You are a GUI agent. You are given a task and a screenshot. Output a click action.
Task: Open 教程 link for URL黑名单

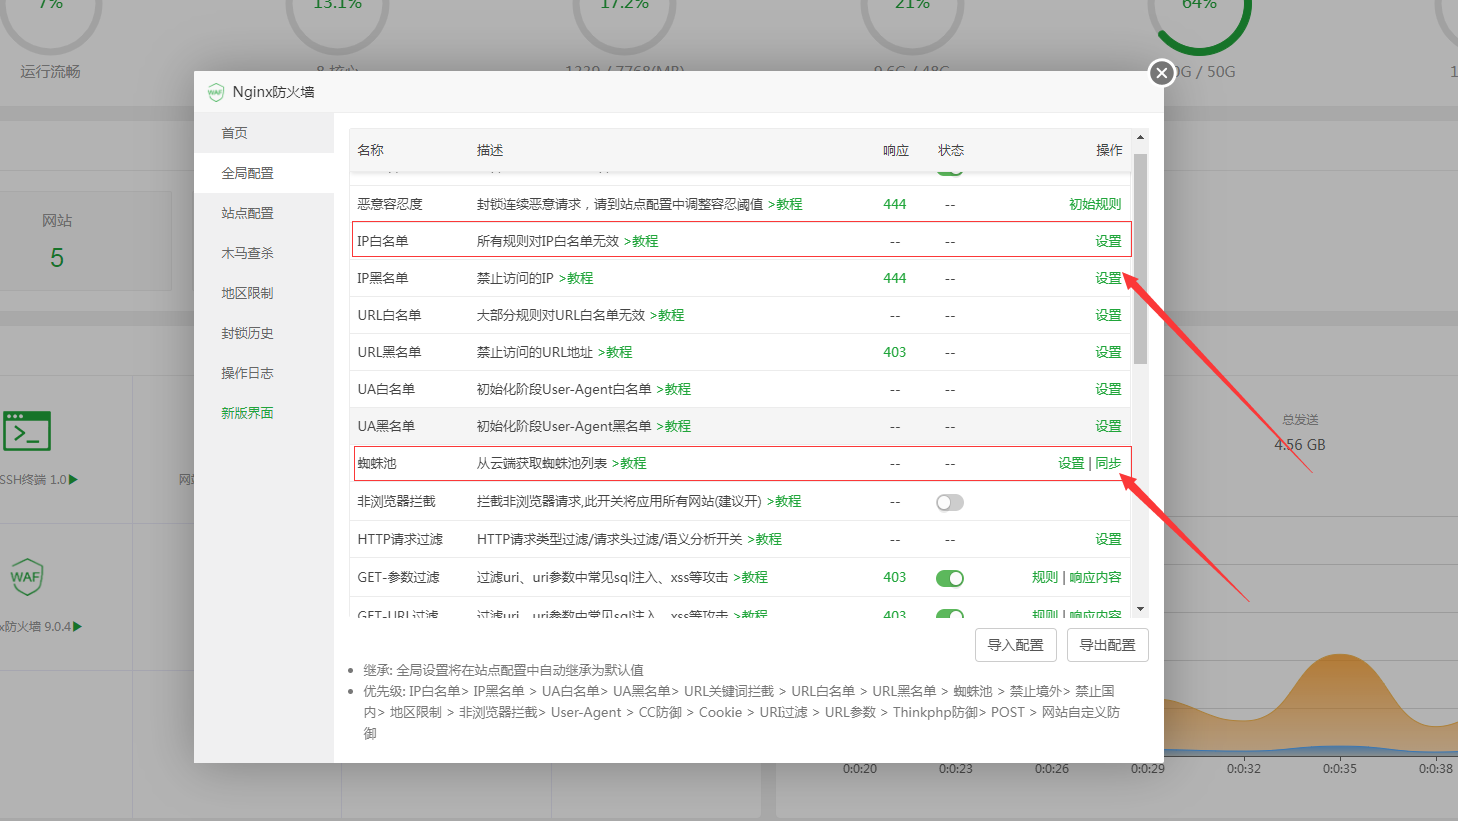[x=615, y=352]
